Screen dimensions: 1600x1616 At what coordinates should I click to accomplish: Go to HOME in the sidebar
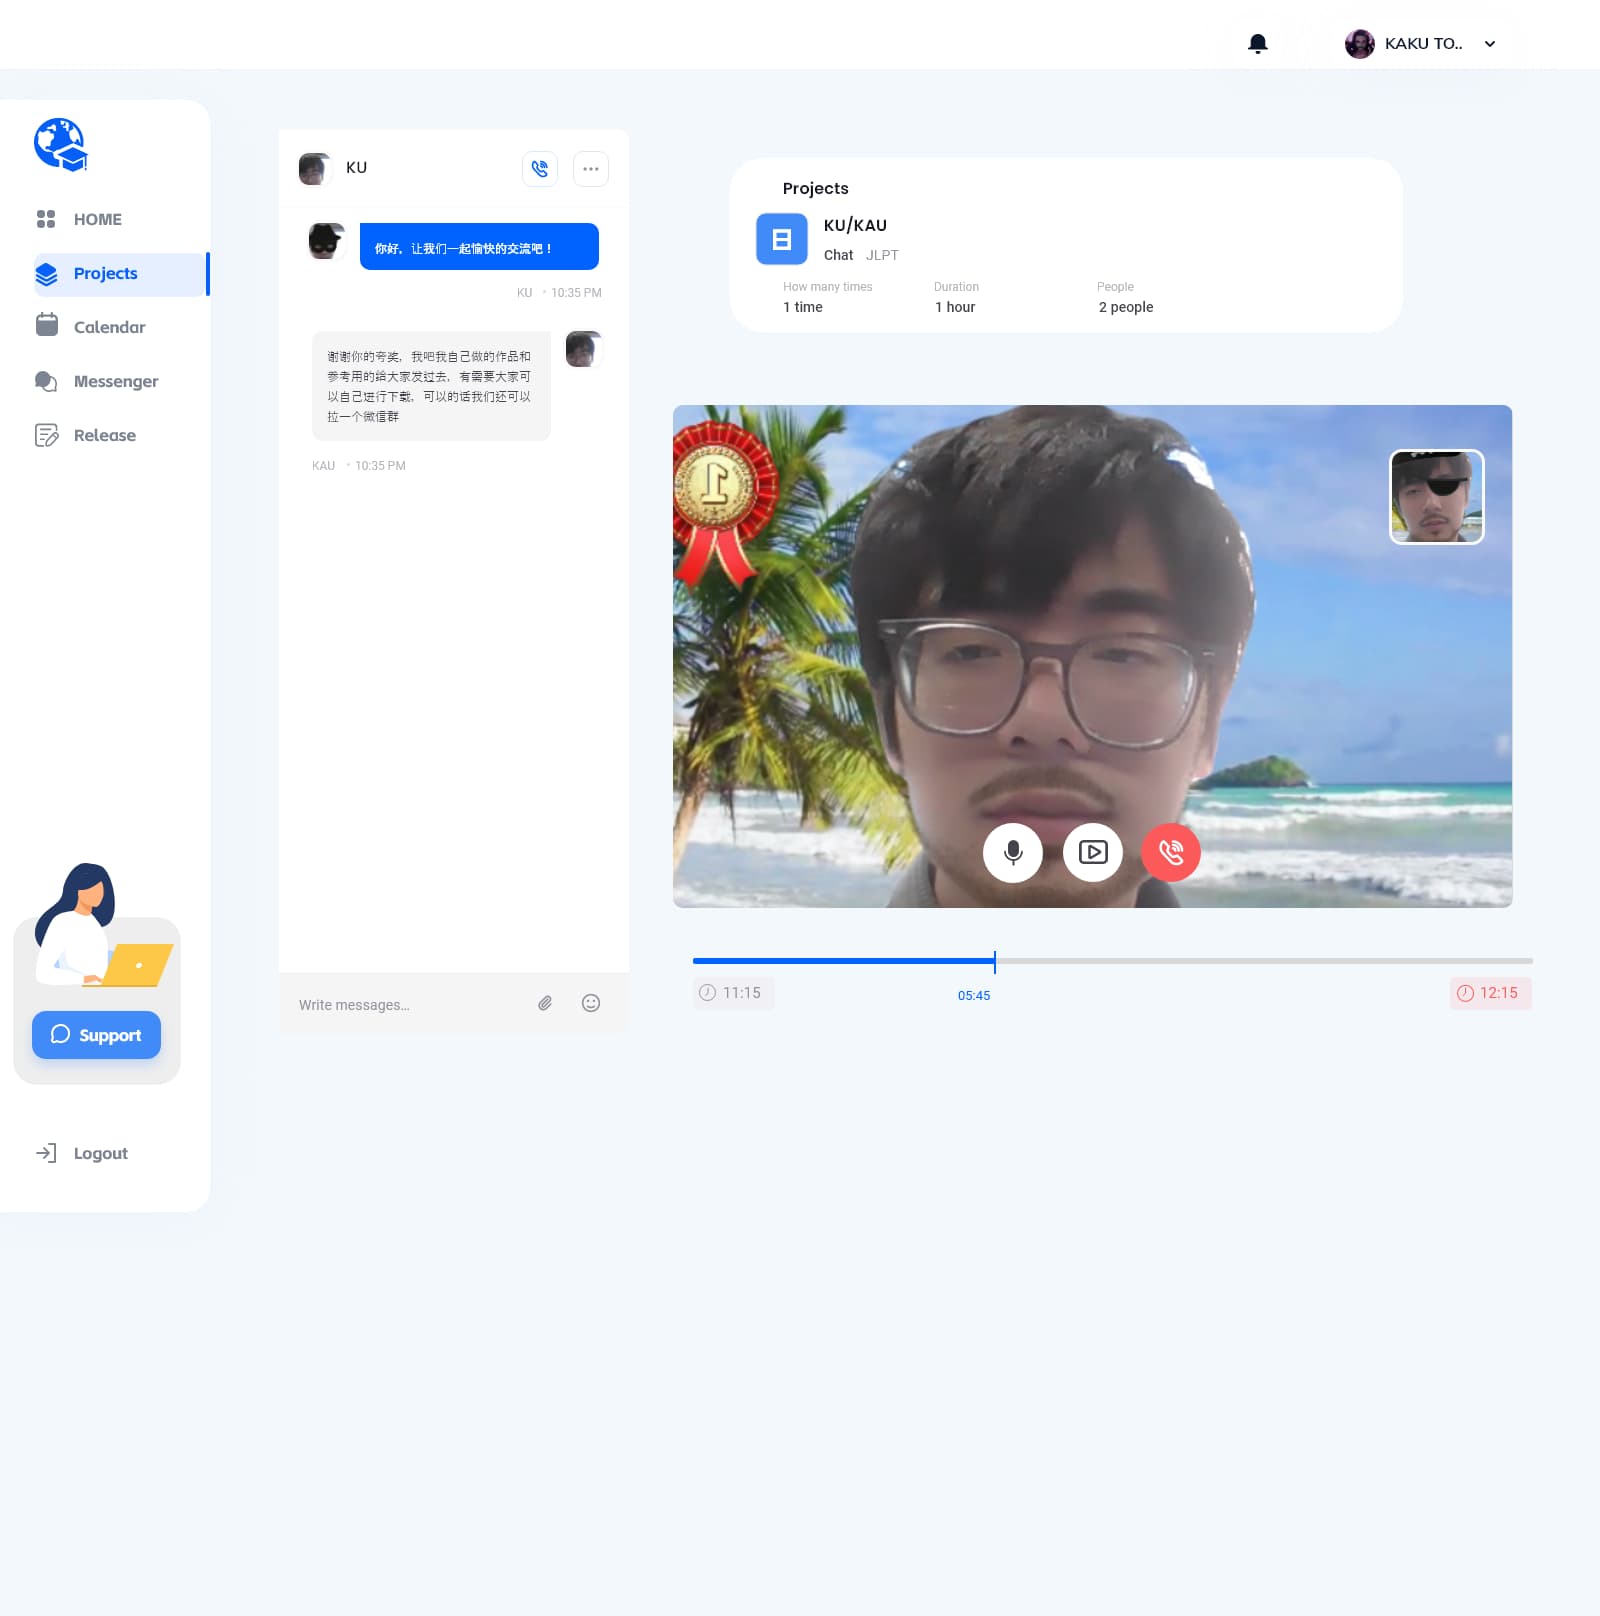(97, 219)
